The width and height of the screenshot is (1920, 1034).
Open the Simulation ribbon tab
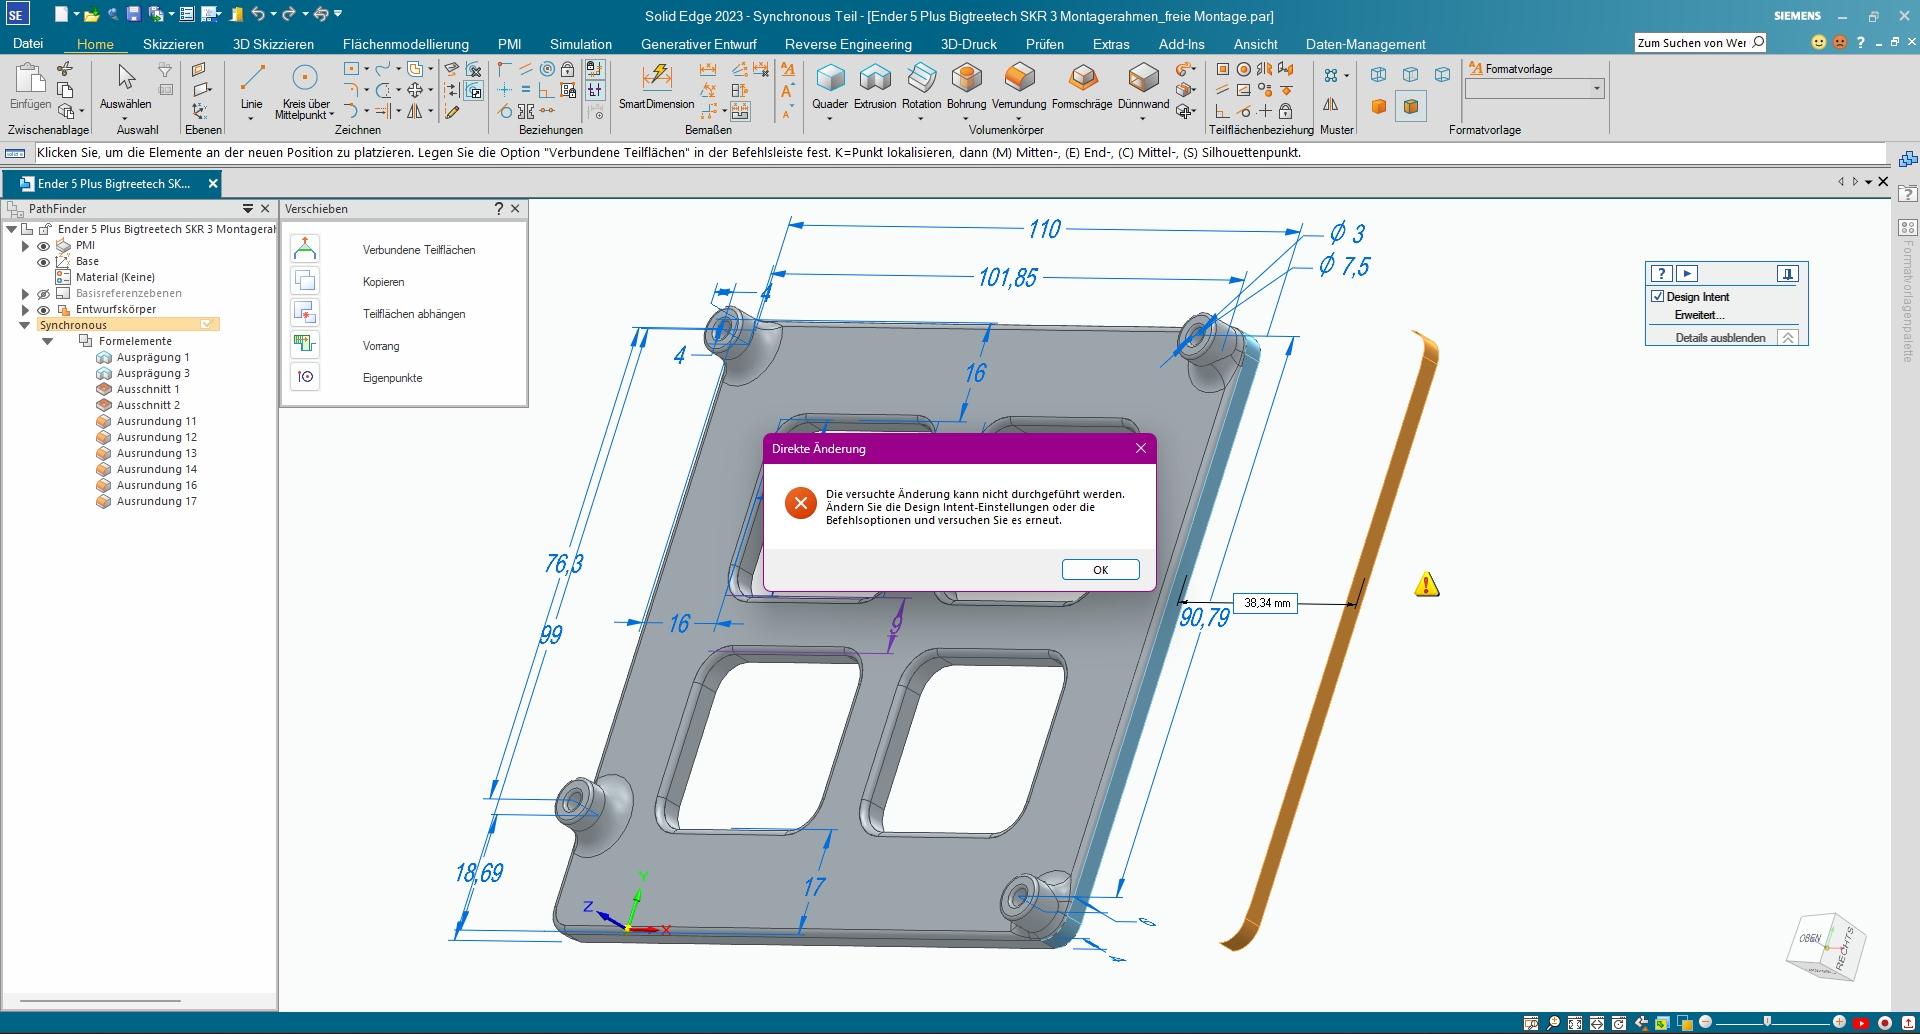tap(581, 44)
